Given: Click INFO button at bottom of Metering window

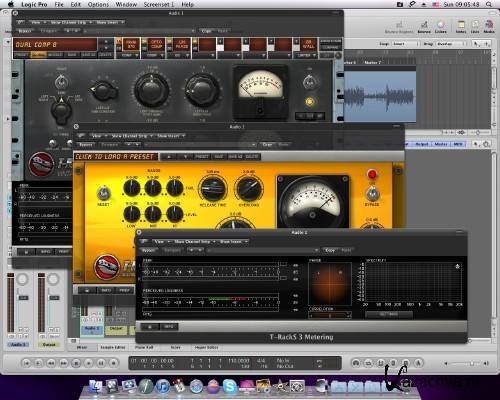Looking at the screenshot, I should coord(169,327).
